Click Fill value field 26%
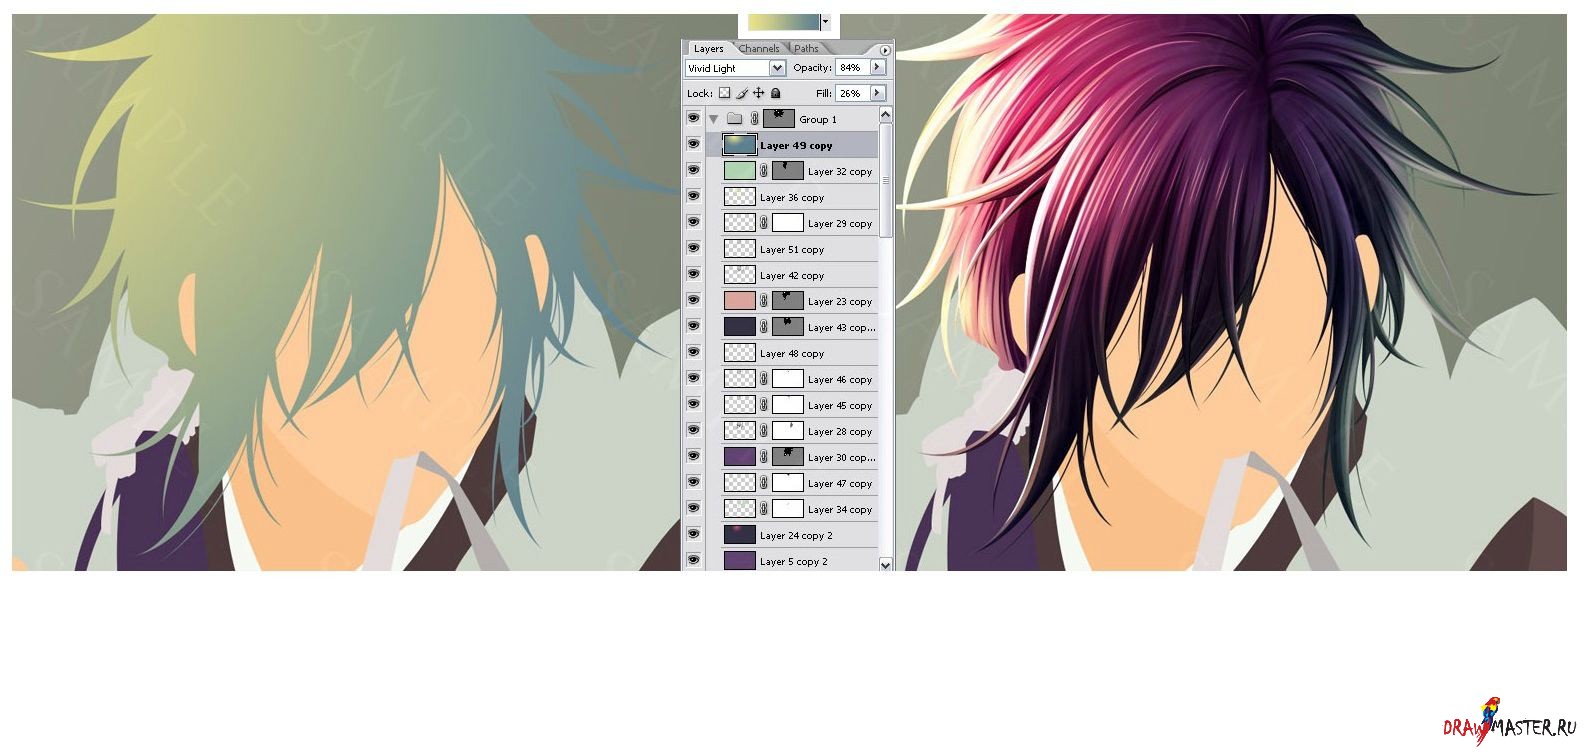Screen dimensions: 1584x754 click(852, 93)
